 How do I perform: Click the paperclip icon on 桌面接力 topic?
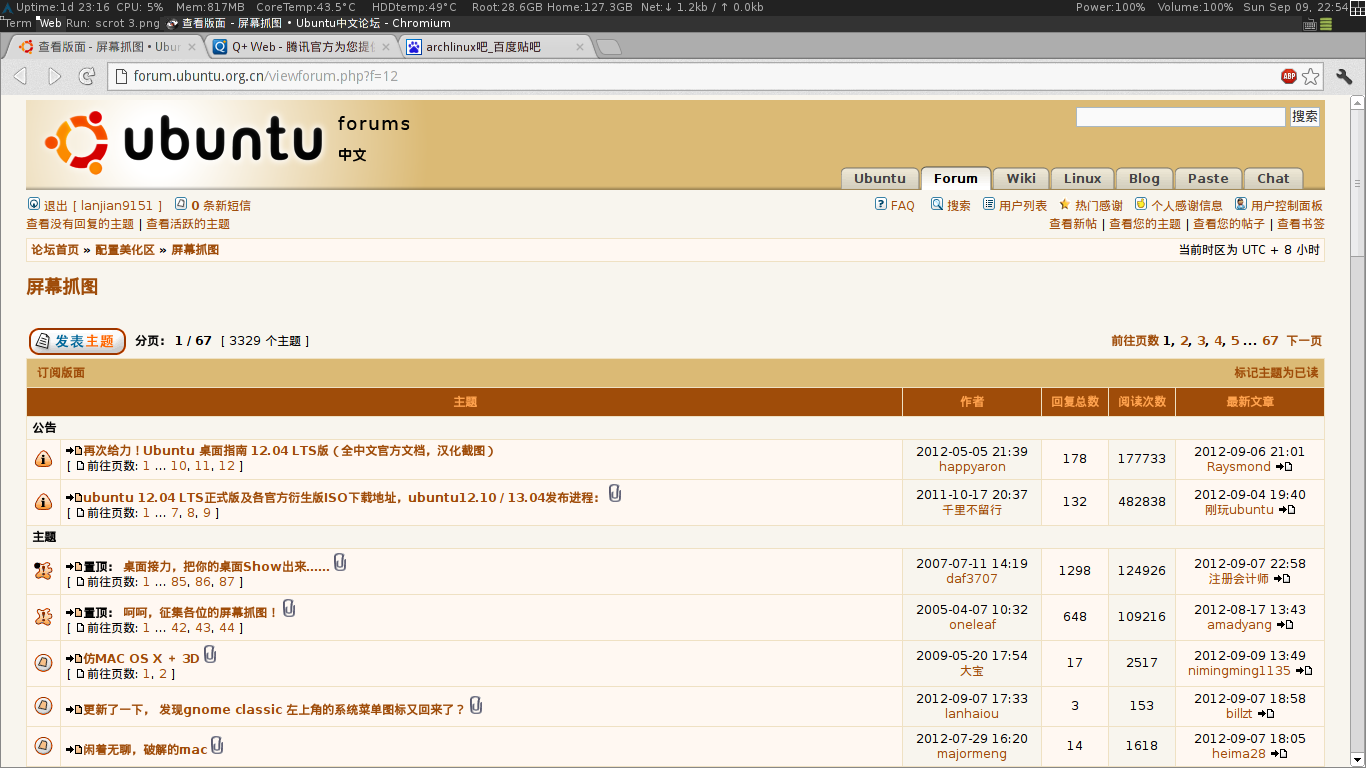(x=340, y=562)
